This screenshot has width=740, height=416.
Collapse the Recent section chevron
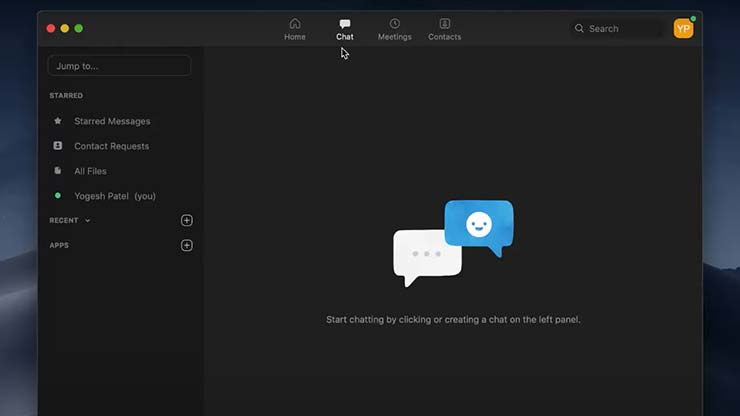[87, 221]
